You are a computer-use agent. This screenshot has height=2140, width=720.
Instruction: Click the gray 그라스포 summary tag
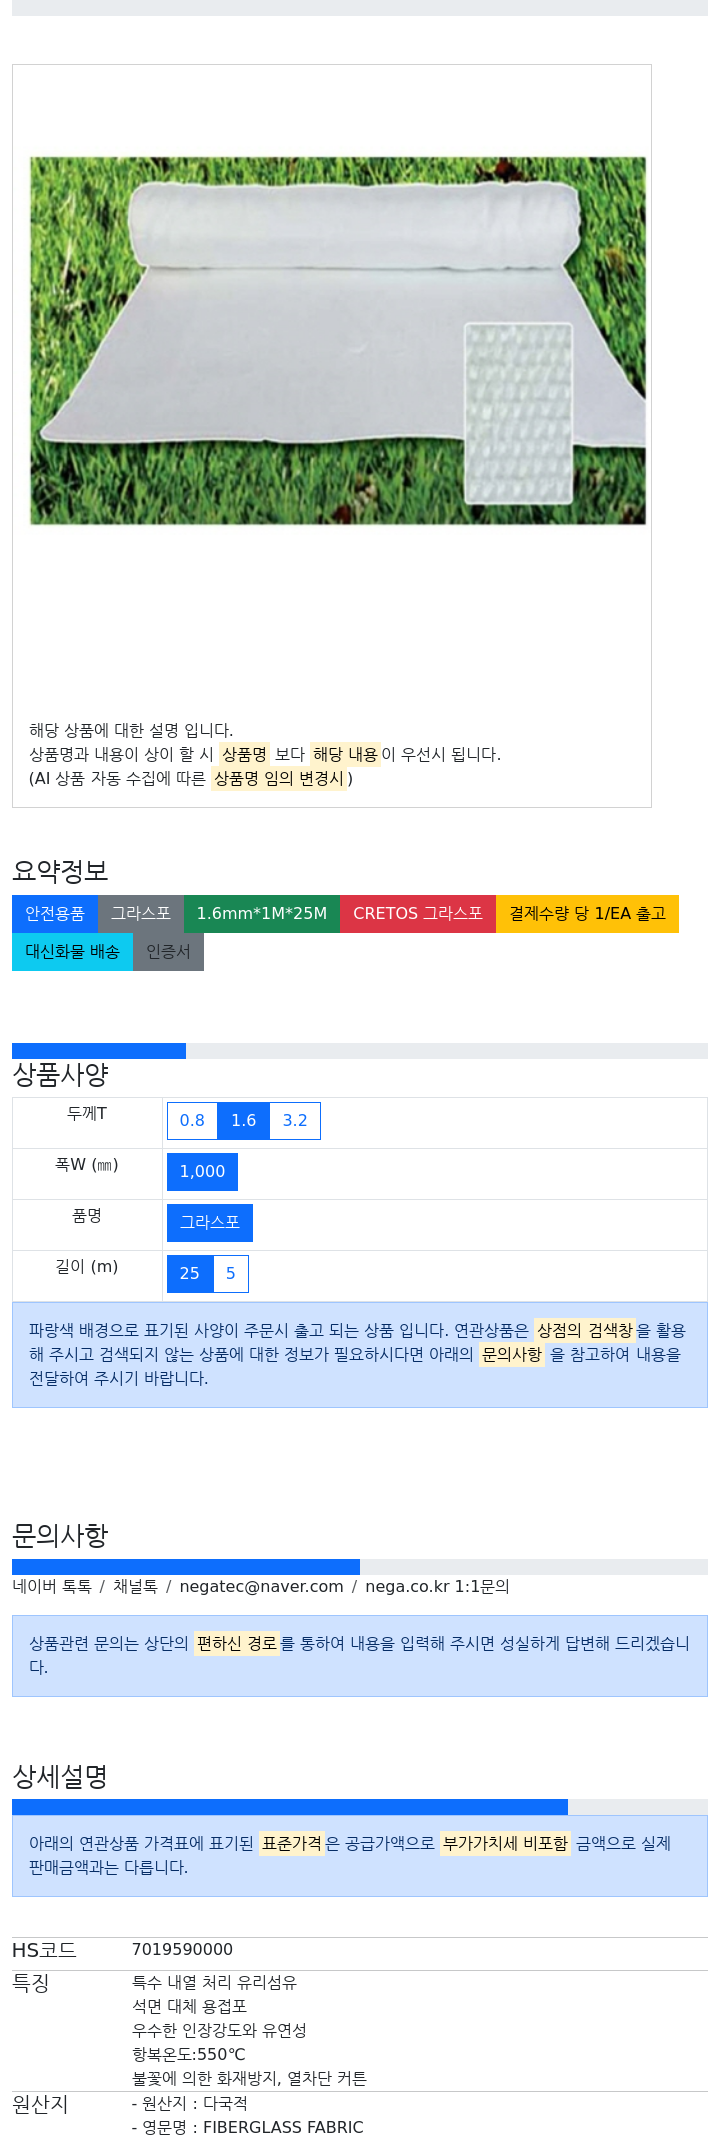coord(141,914)
